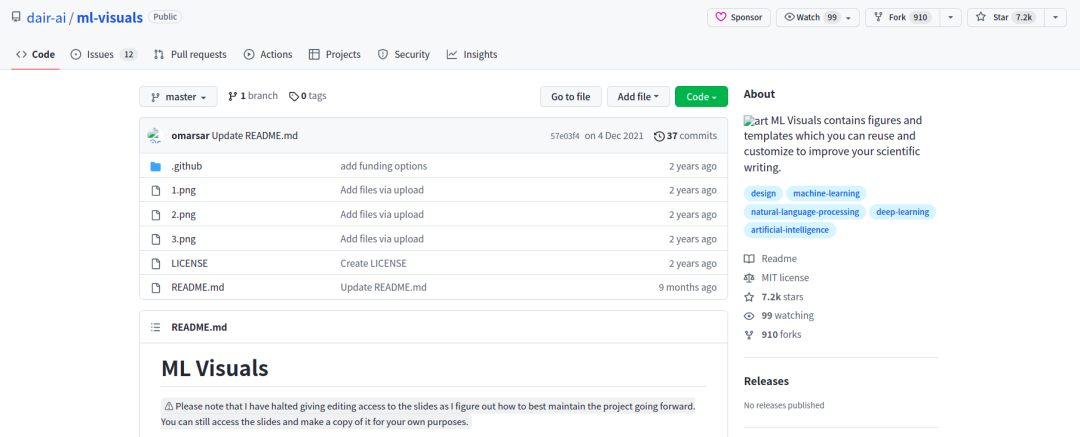1080x437 pixels.
Task: Open the dropdown arrow next to Star
Action: [x=1055, y=17]
